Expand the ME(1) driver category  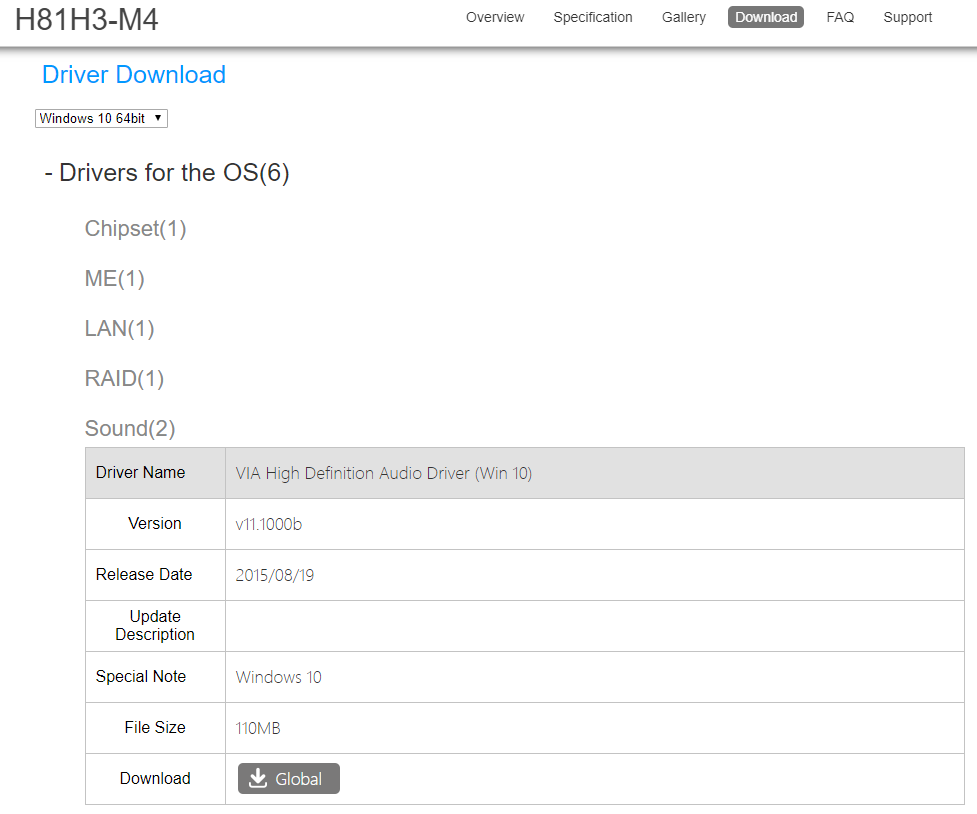click(115, 279)
